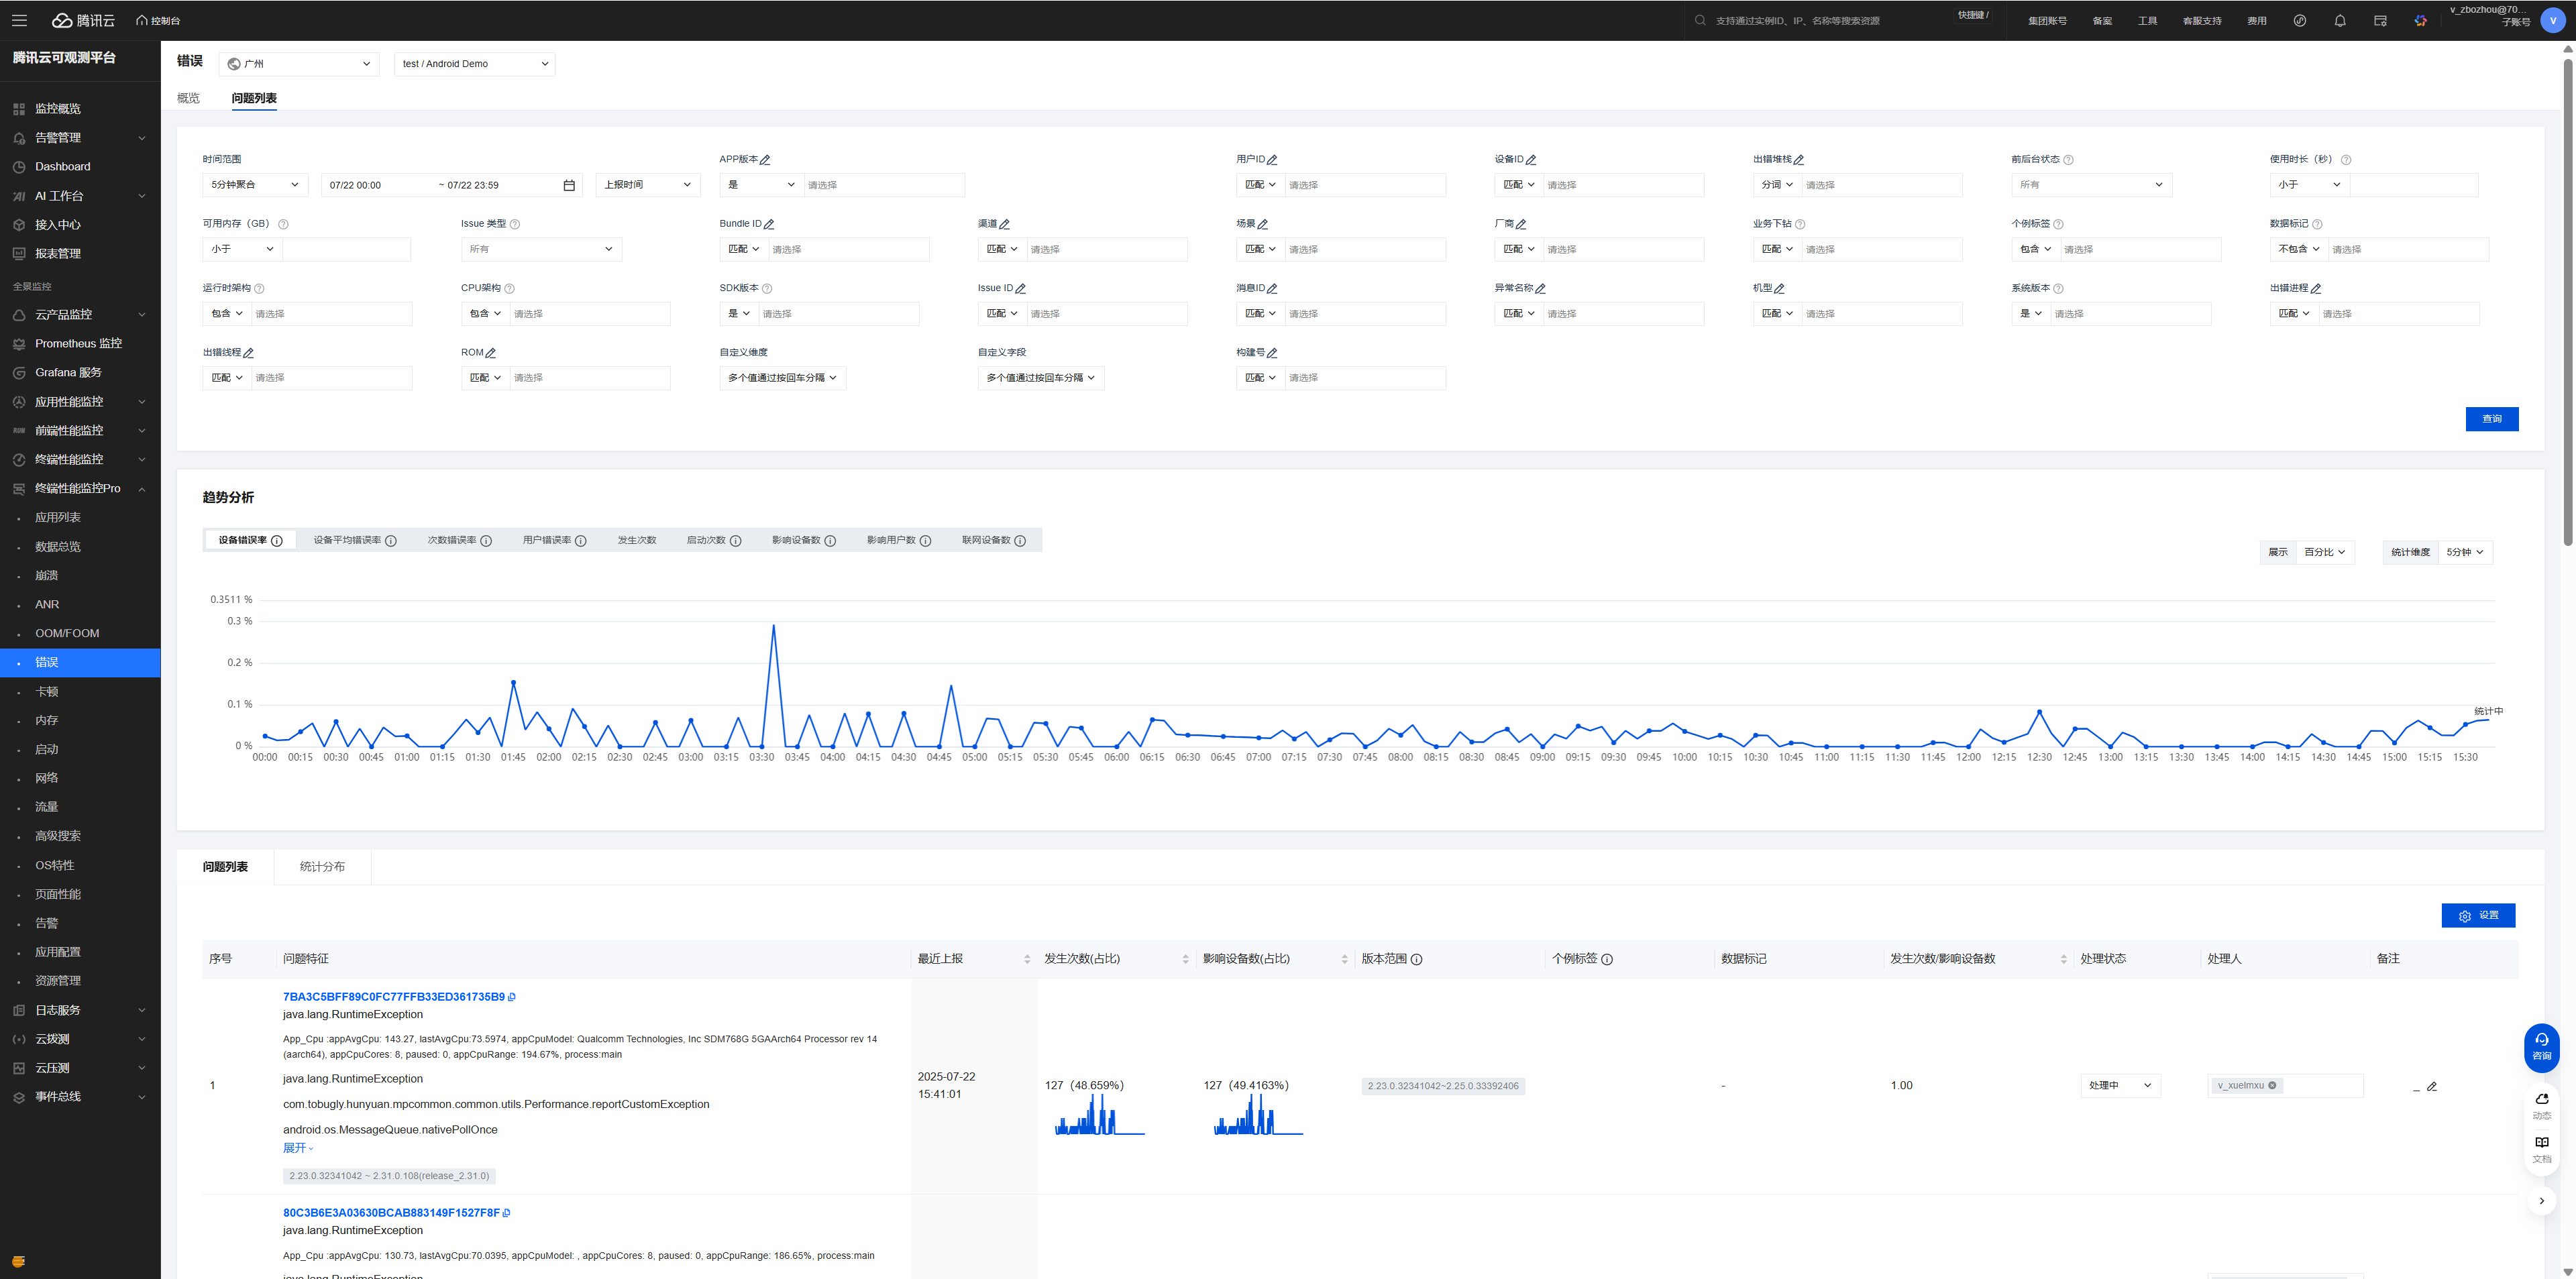2576x1279 pixels.
Task: Open the 广州 region dropdown
Action: point(299,64)
